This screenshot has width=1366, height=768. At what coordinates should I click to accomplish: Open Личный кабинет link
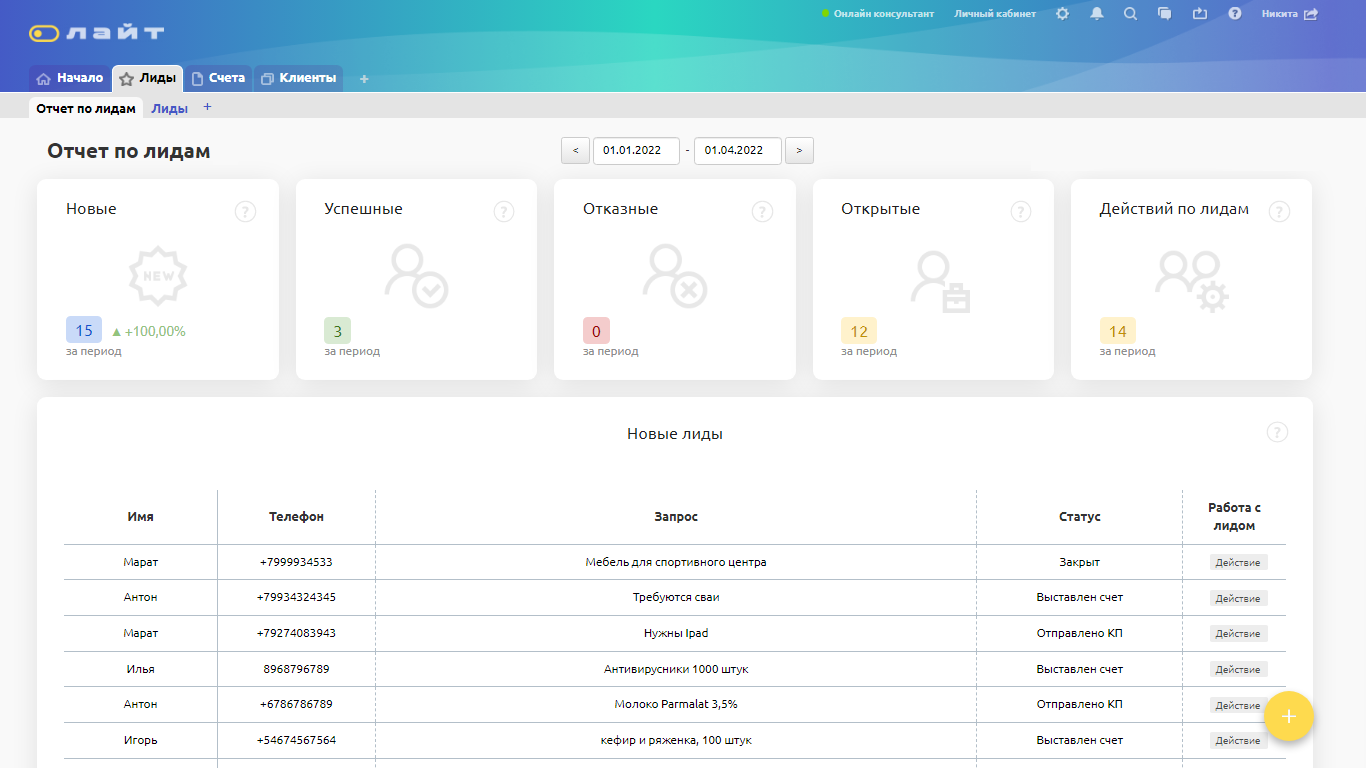click(995, 14)
